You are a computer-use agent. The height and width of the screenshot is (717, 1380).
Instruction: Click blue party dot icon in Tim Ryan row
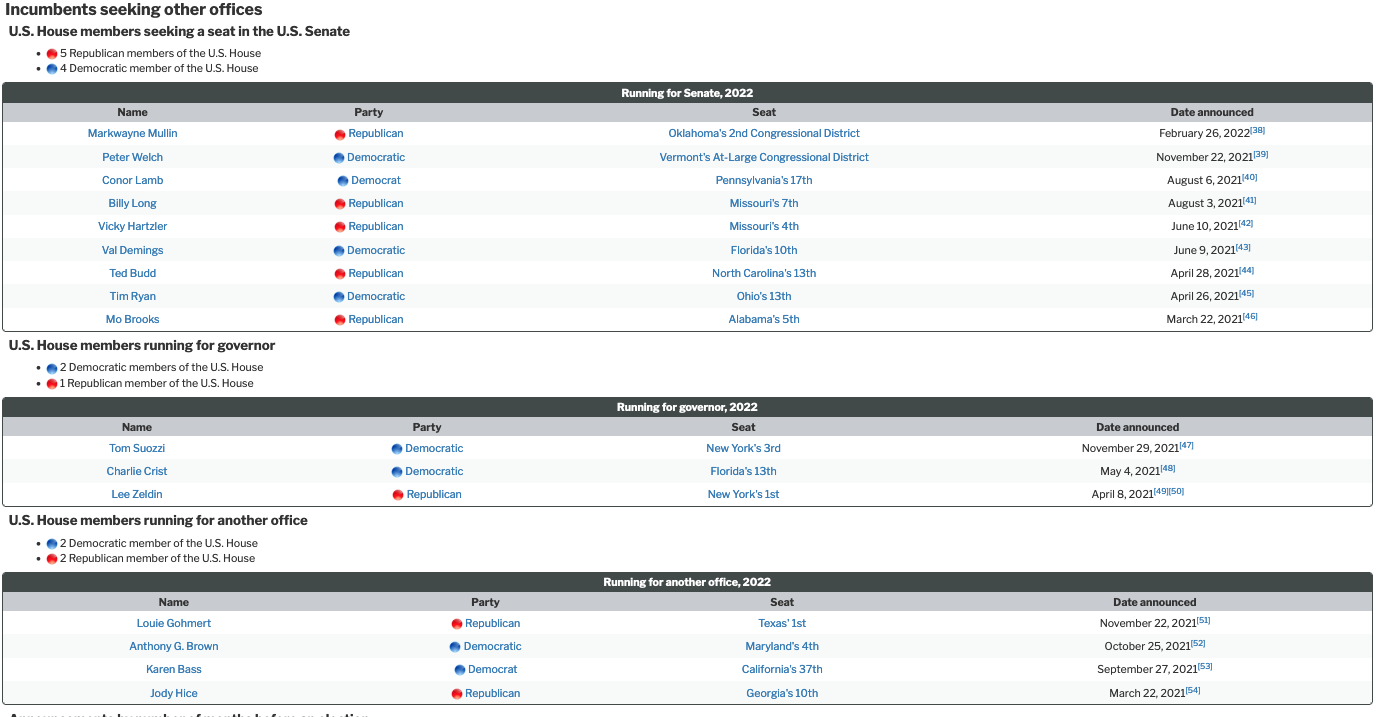pos(339,297)
